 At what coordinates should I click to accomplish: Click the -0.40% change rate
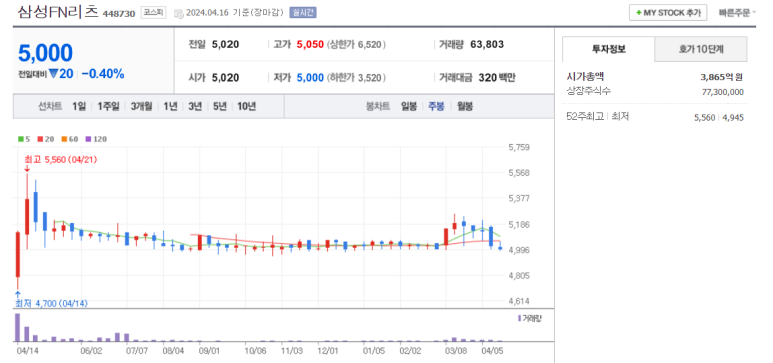pos(103,74)
